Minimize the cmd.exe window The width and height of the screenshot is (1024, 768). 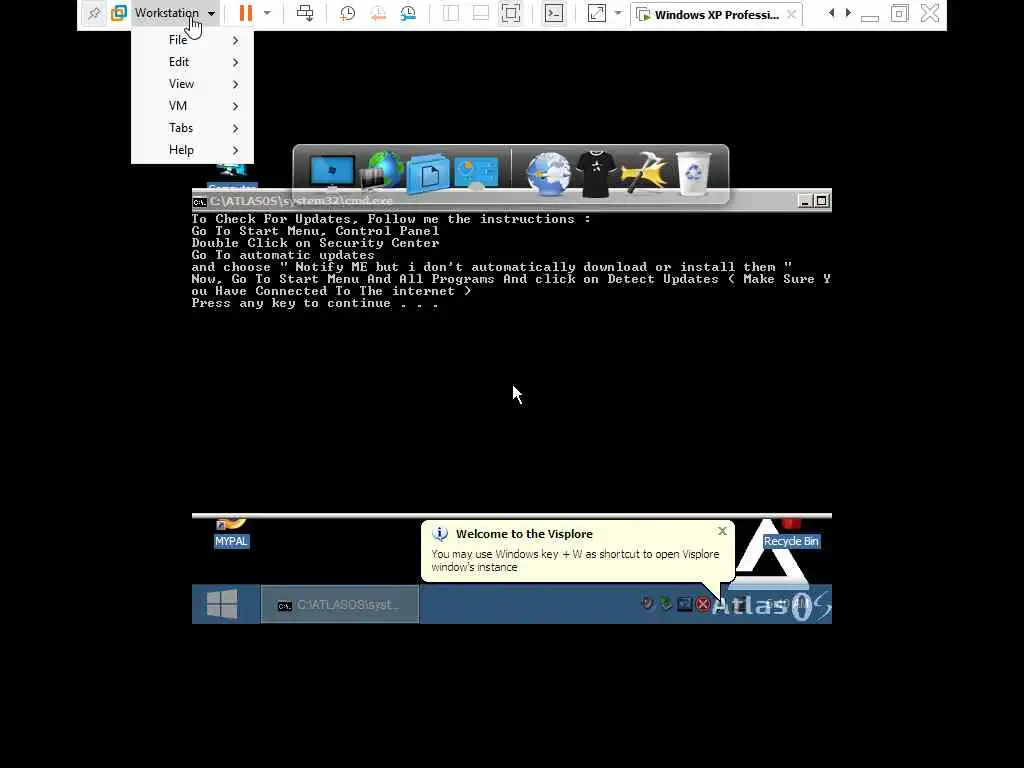[805, 201]
